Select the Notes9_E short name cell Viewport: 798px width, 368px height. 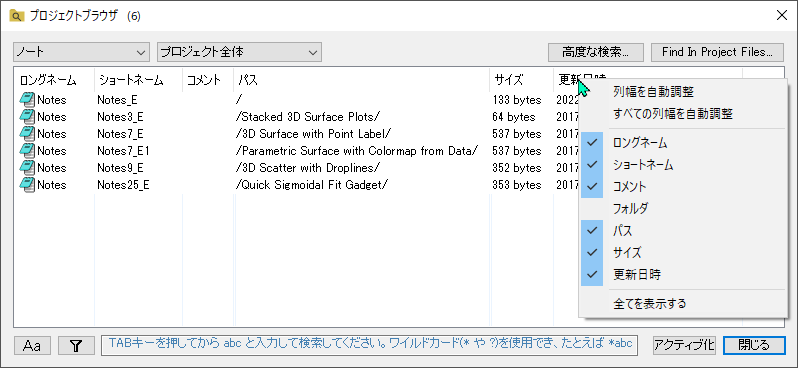121,167
